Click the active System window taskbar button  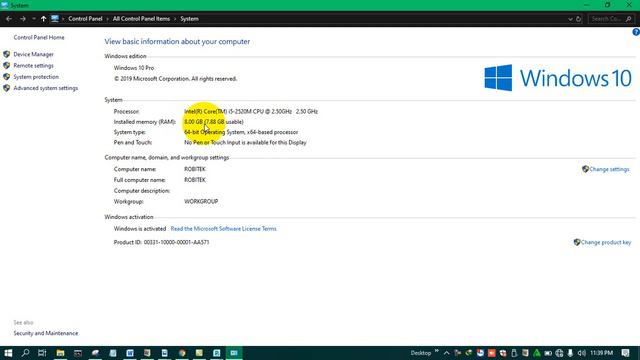(234, 353)
